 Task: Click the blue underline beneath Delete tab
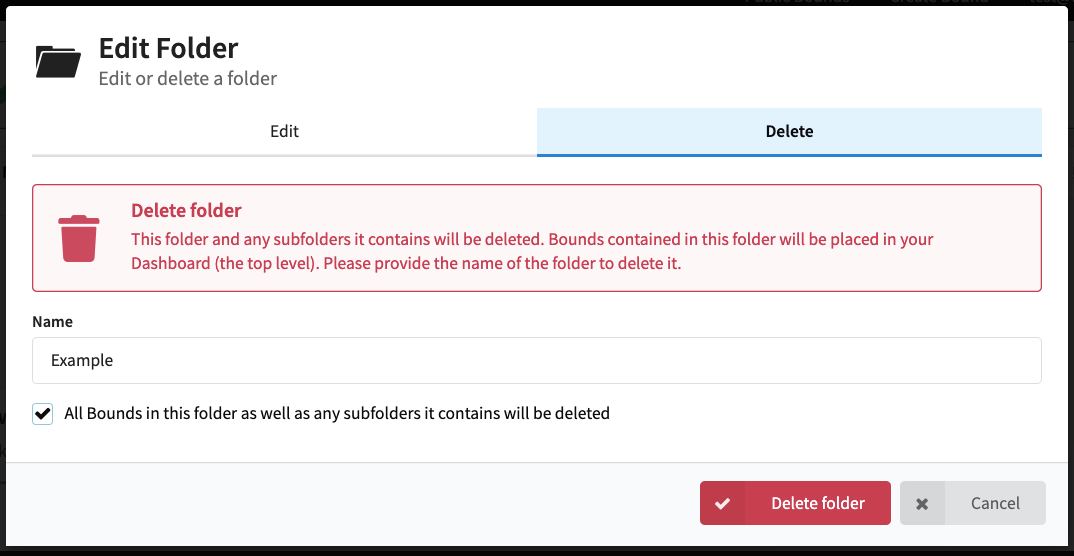(x=789, y=155)
